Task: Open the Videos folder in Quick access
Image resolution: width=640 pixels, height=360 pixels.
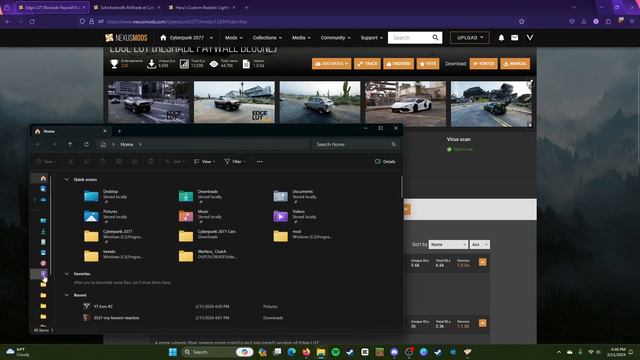Action: coord(295,216)
